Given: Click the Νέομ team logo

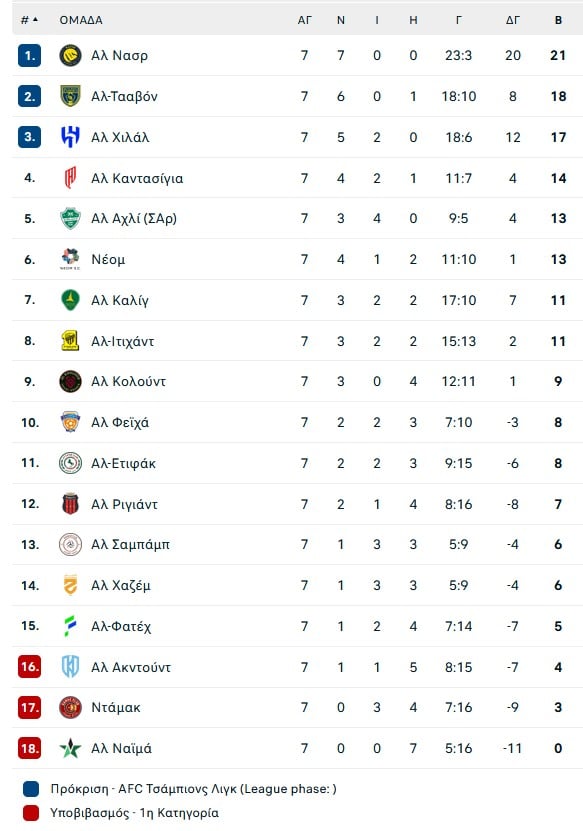Looking at the screenshot, I should pyautogui.click(x=68, y=258).
